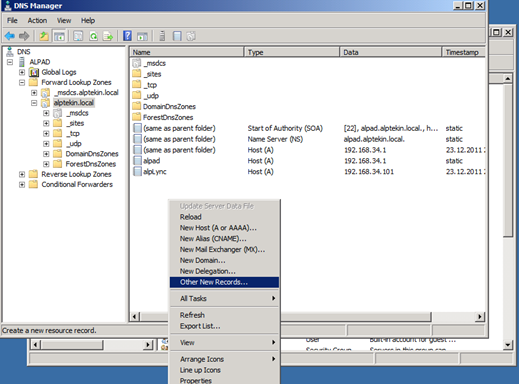
Task: Click the Back arrow toolbar icon
Action: [x=10, y=36]
